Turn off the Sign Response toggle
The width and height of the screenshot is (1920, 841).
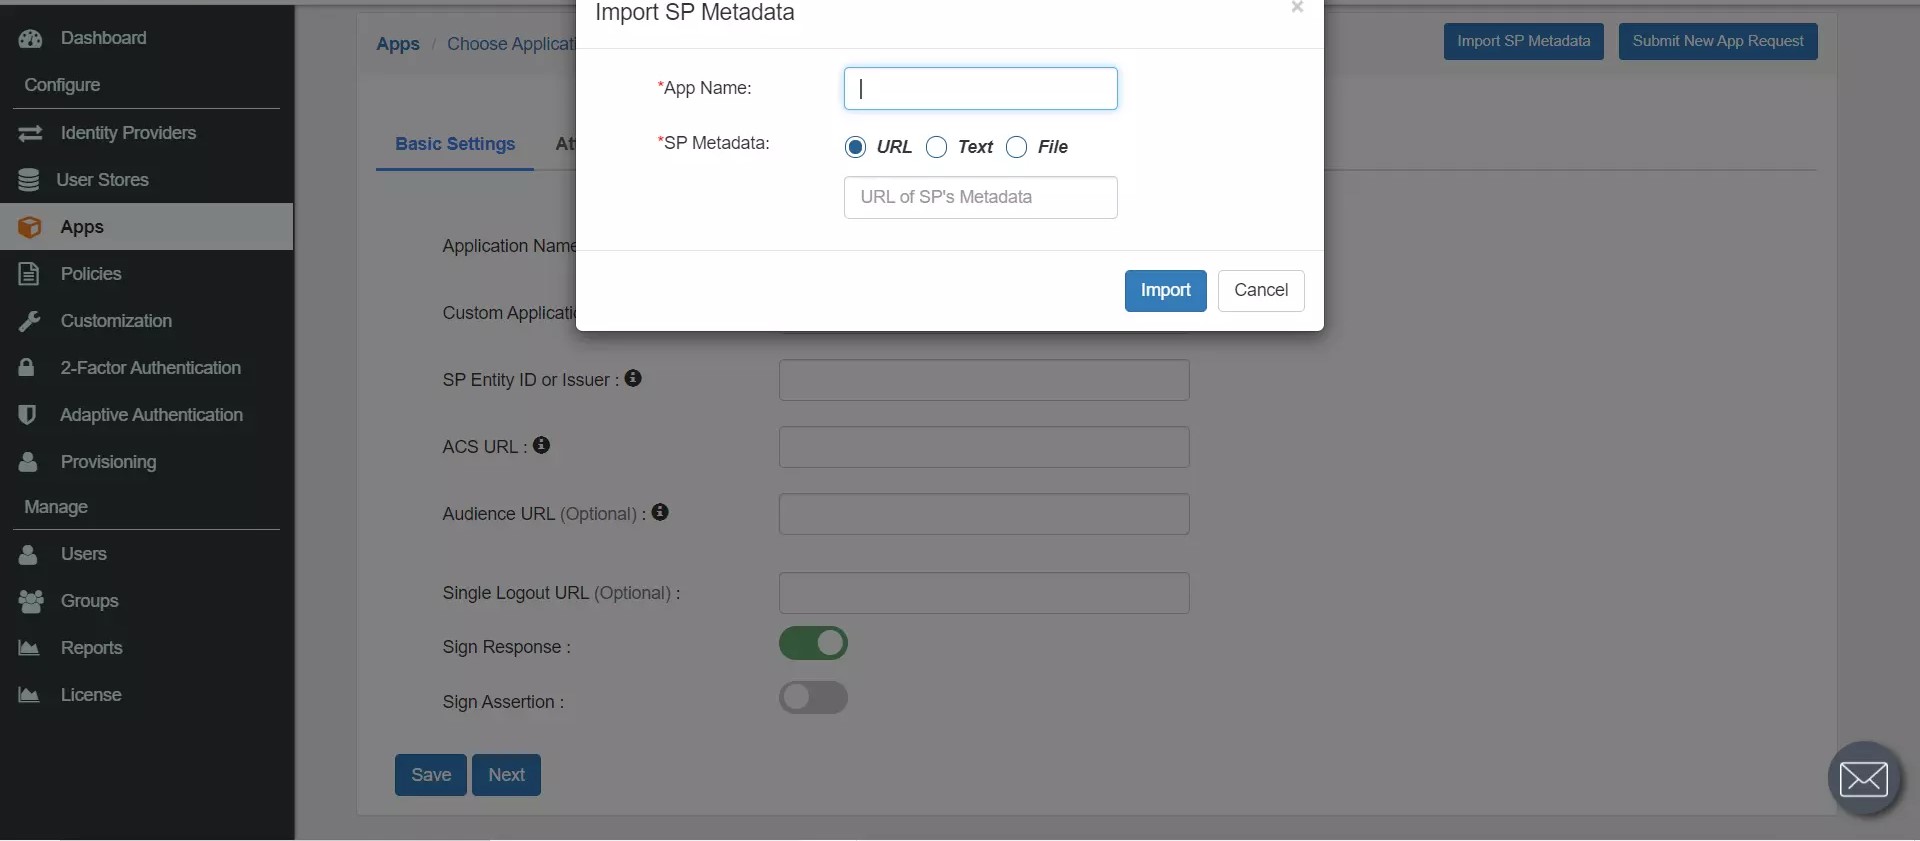point(813,643)
